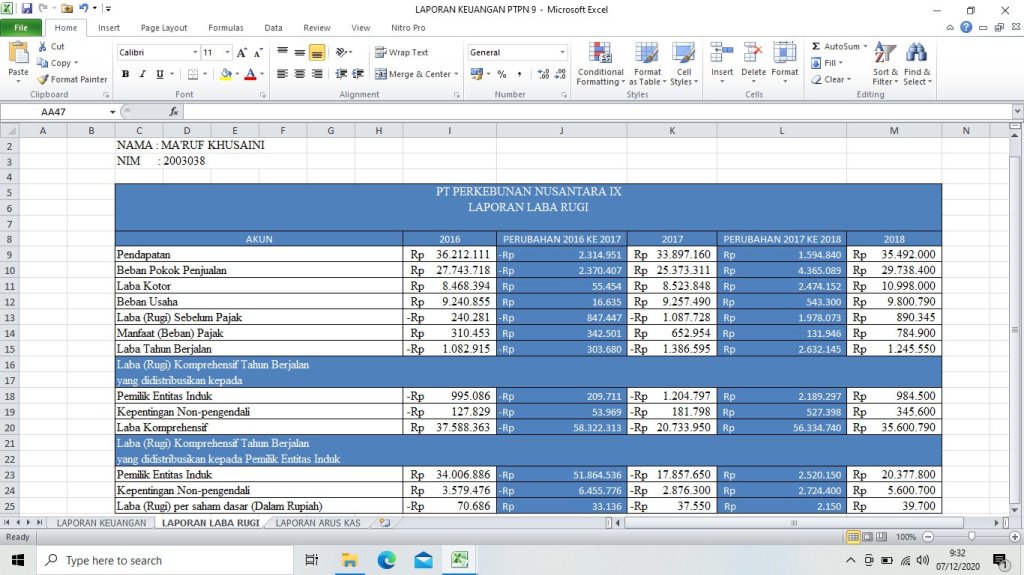Screen dimensions: 1024x575
Task: Open the Formulas ribbon tab
Action: [x=225, y=28]
